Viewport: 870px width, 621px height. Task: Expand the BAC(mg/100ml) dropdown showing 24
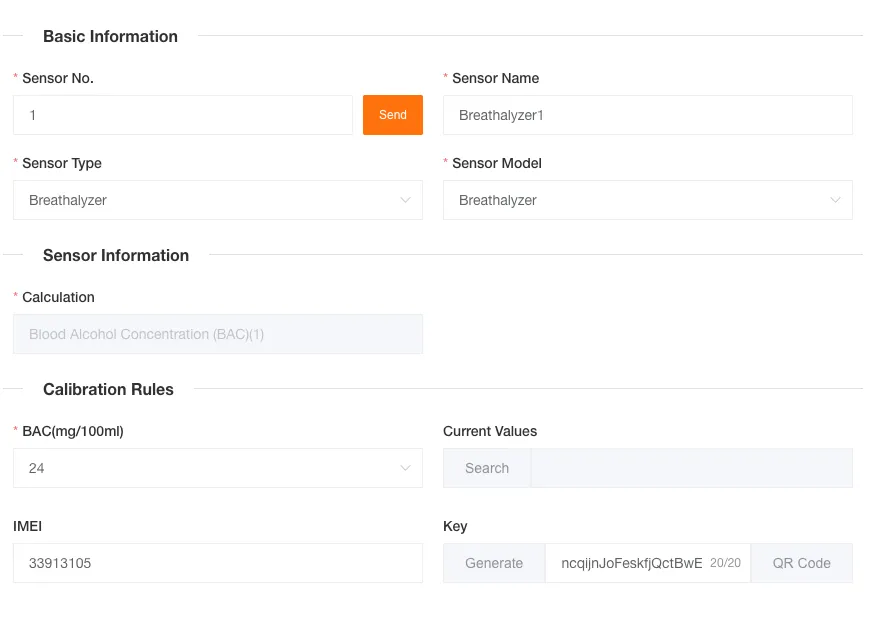coord(217,468)
